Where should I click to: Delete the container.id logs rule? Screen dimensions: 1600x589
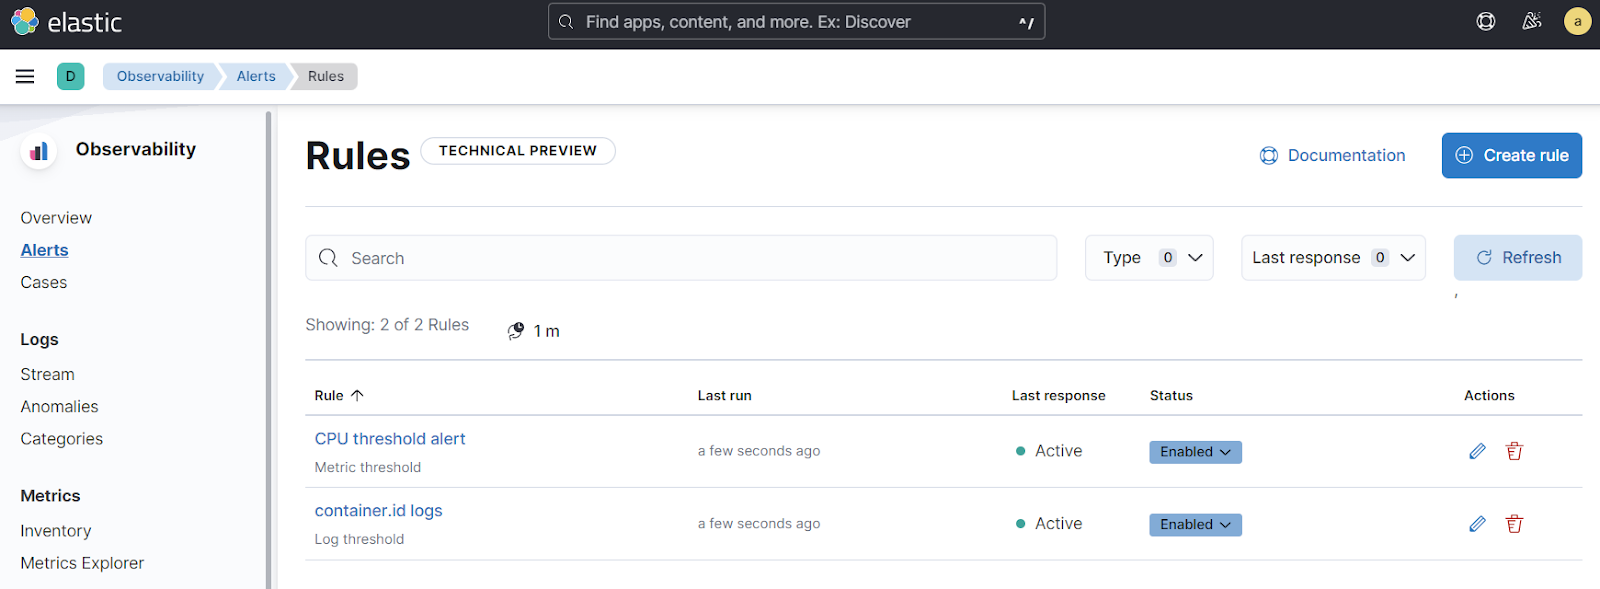(x=1514, y=524)
